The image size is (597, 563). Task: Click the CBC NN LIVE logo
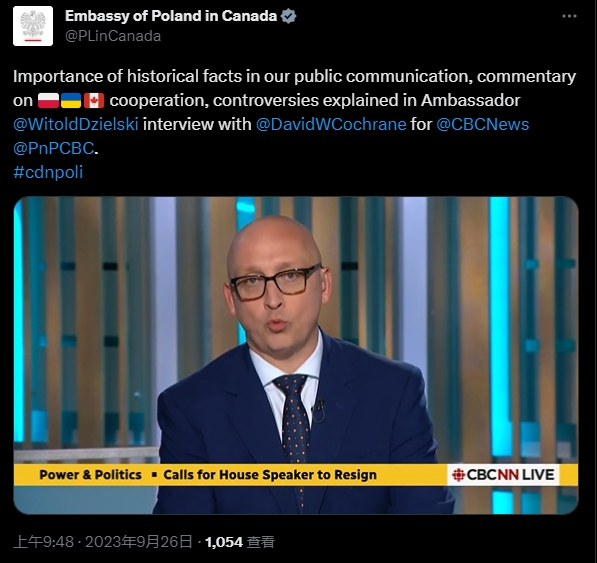click(503, 475)
